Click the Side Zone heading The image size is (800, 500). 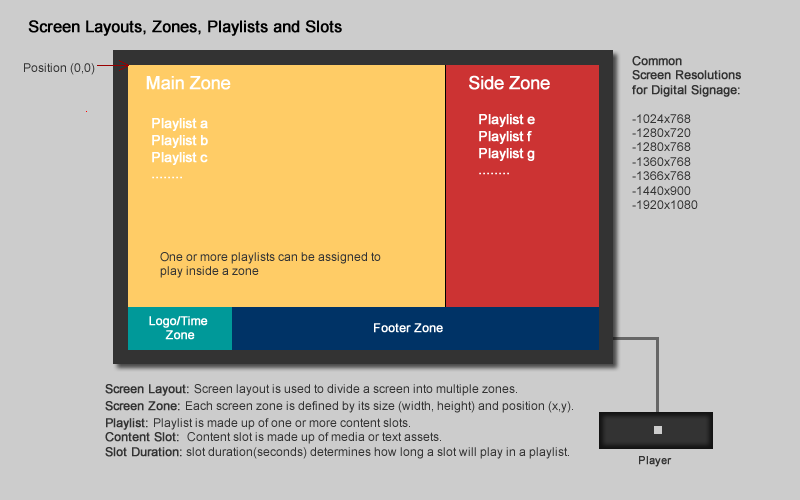point(509,83)
